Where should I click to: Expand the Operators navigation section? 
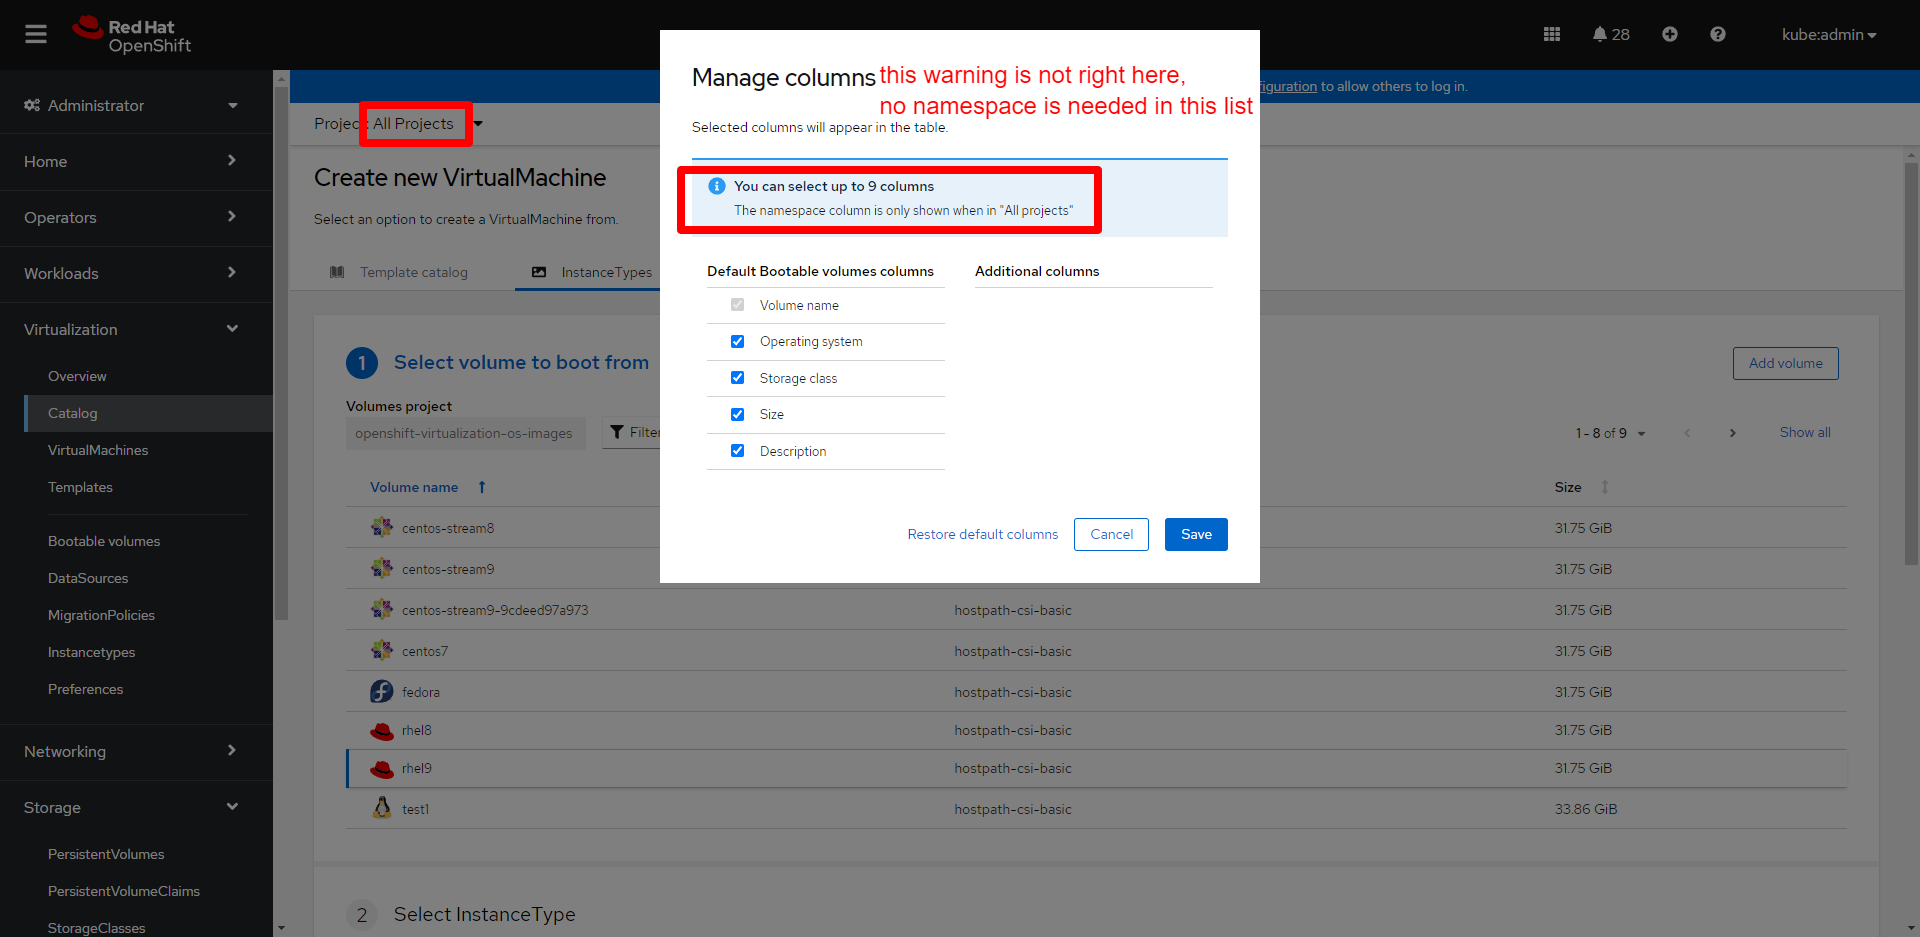136,217
